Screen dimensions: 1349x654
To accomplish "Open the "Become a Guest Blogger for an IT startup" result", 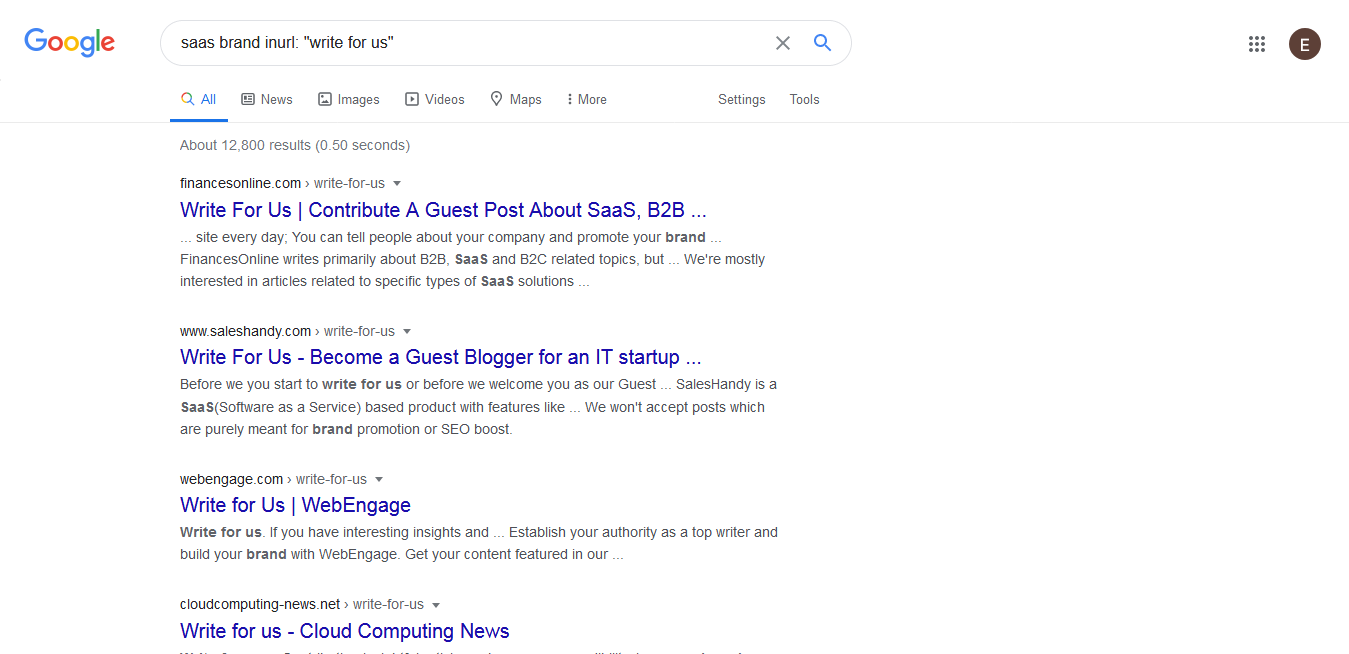I will click(x=440, y=357).
